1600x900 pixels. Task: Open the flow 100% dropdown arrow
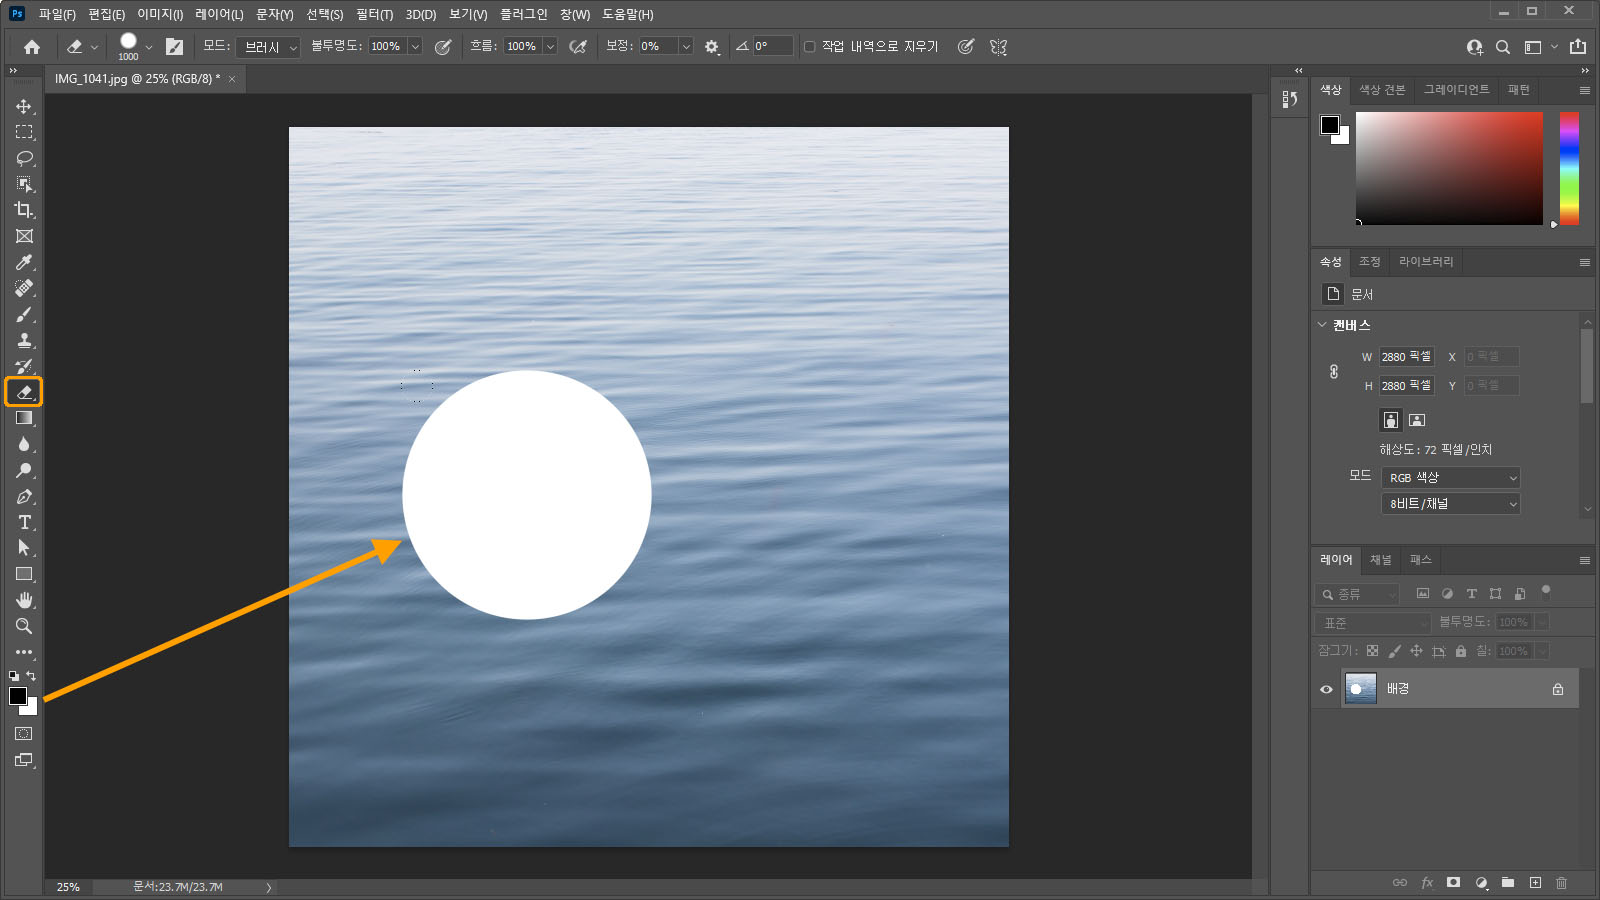click(x=550, y=47)
